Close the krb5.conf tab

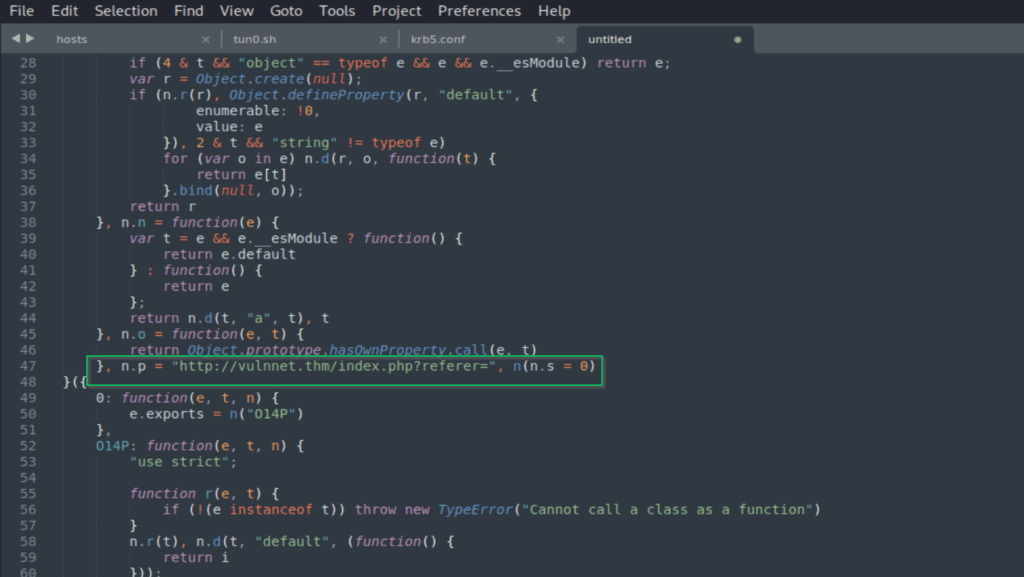(x=560, y=40)
